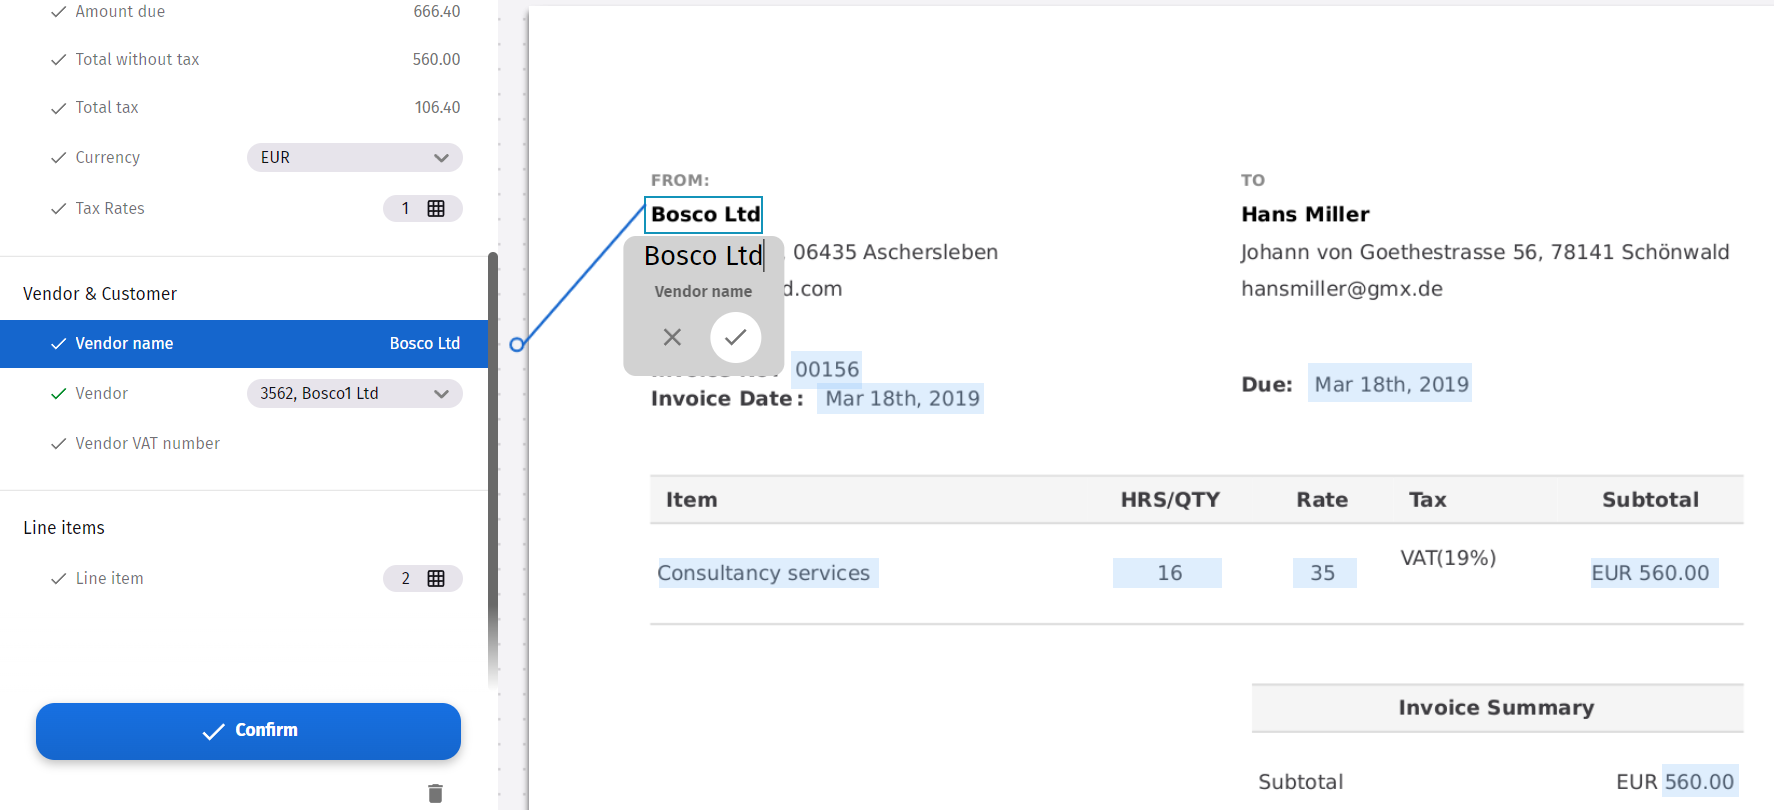Click the highlighted Invoice Date Mar 18th, 2019
The image size is (1774, 810).
(x=901, y=398)
